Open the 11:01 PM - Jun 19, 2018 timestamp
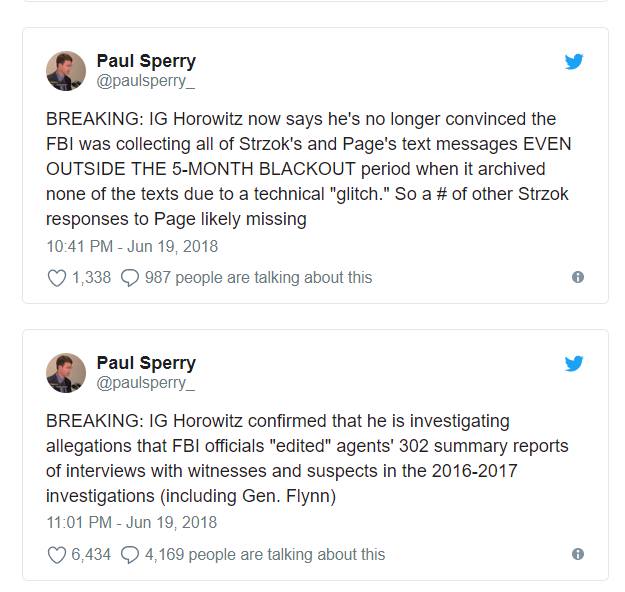Viewport: 625px width, 592px height. pos(131,522)
